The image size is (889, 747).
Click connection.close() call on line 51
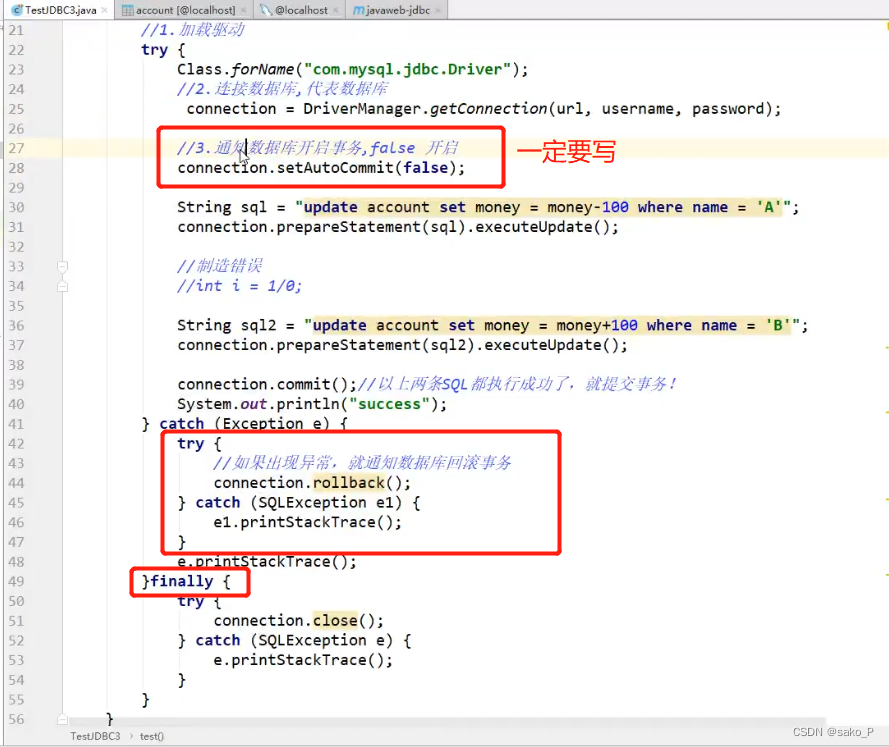tap(298, 621)
